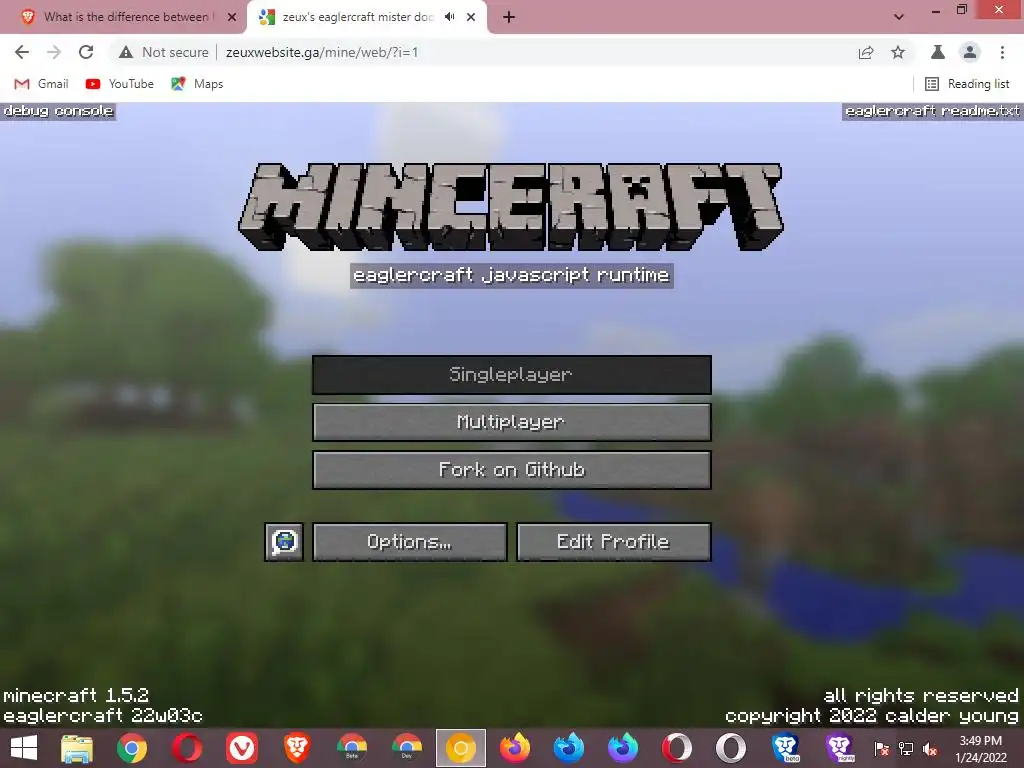This screenshot has width=1024, height=768.
Task: Click Edit Profile button
Action: (613, 541)
